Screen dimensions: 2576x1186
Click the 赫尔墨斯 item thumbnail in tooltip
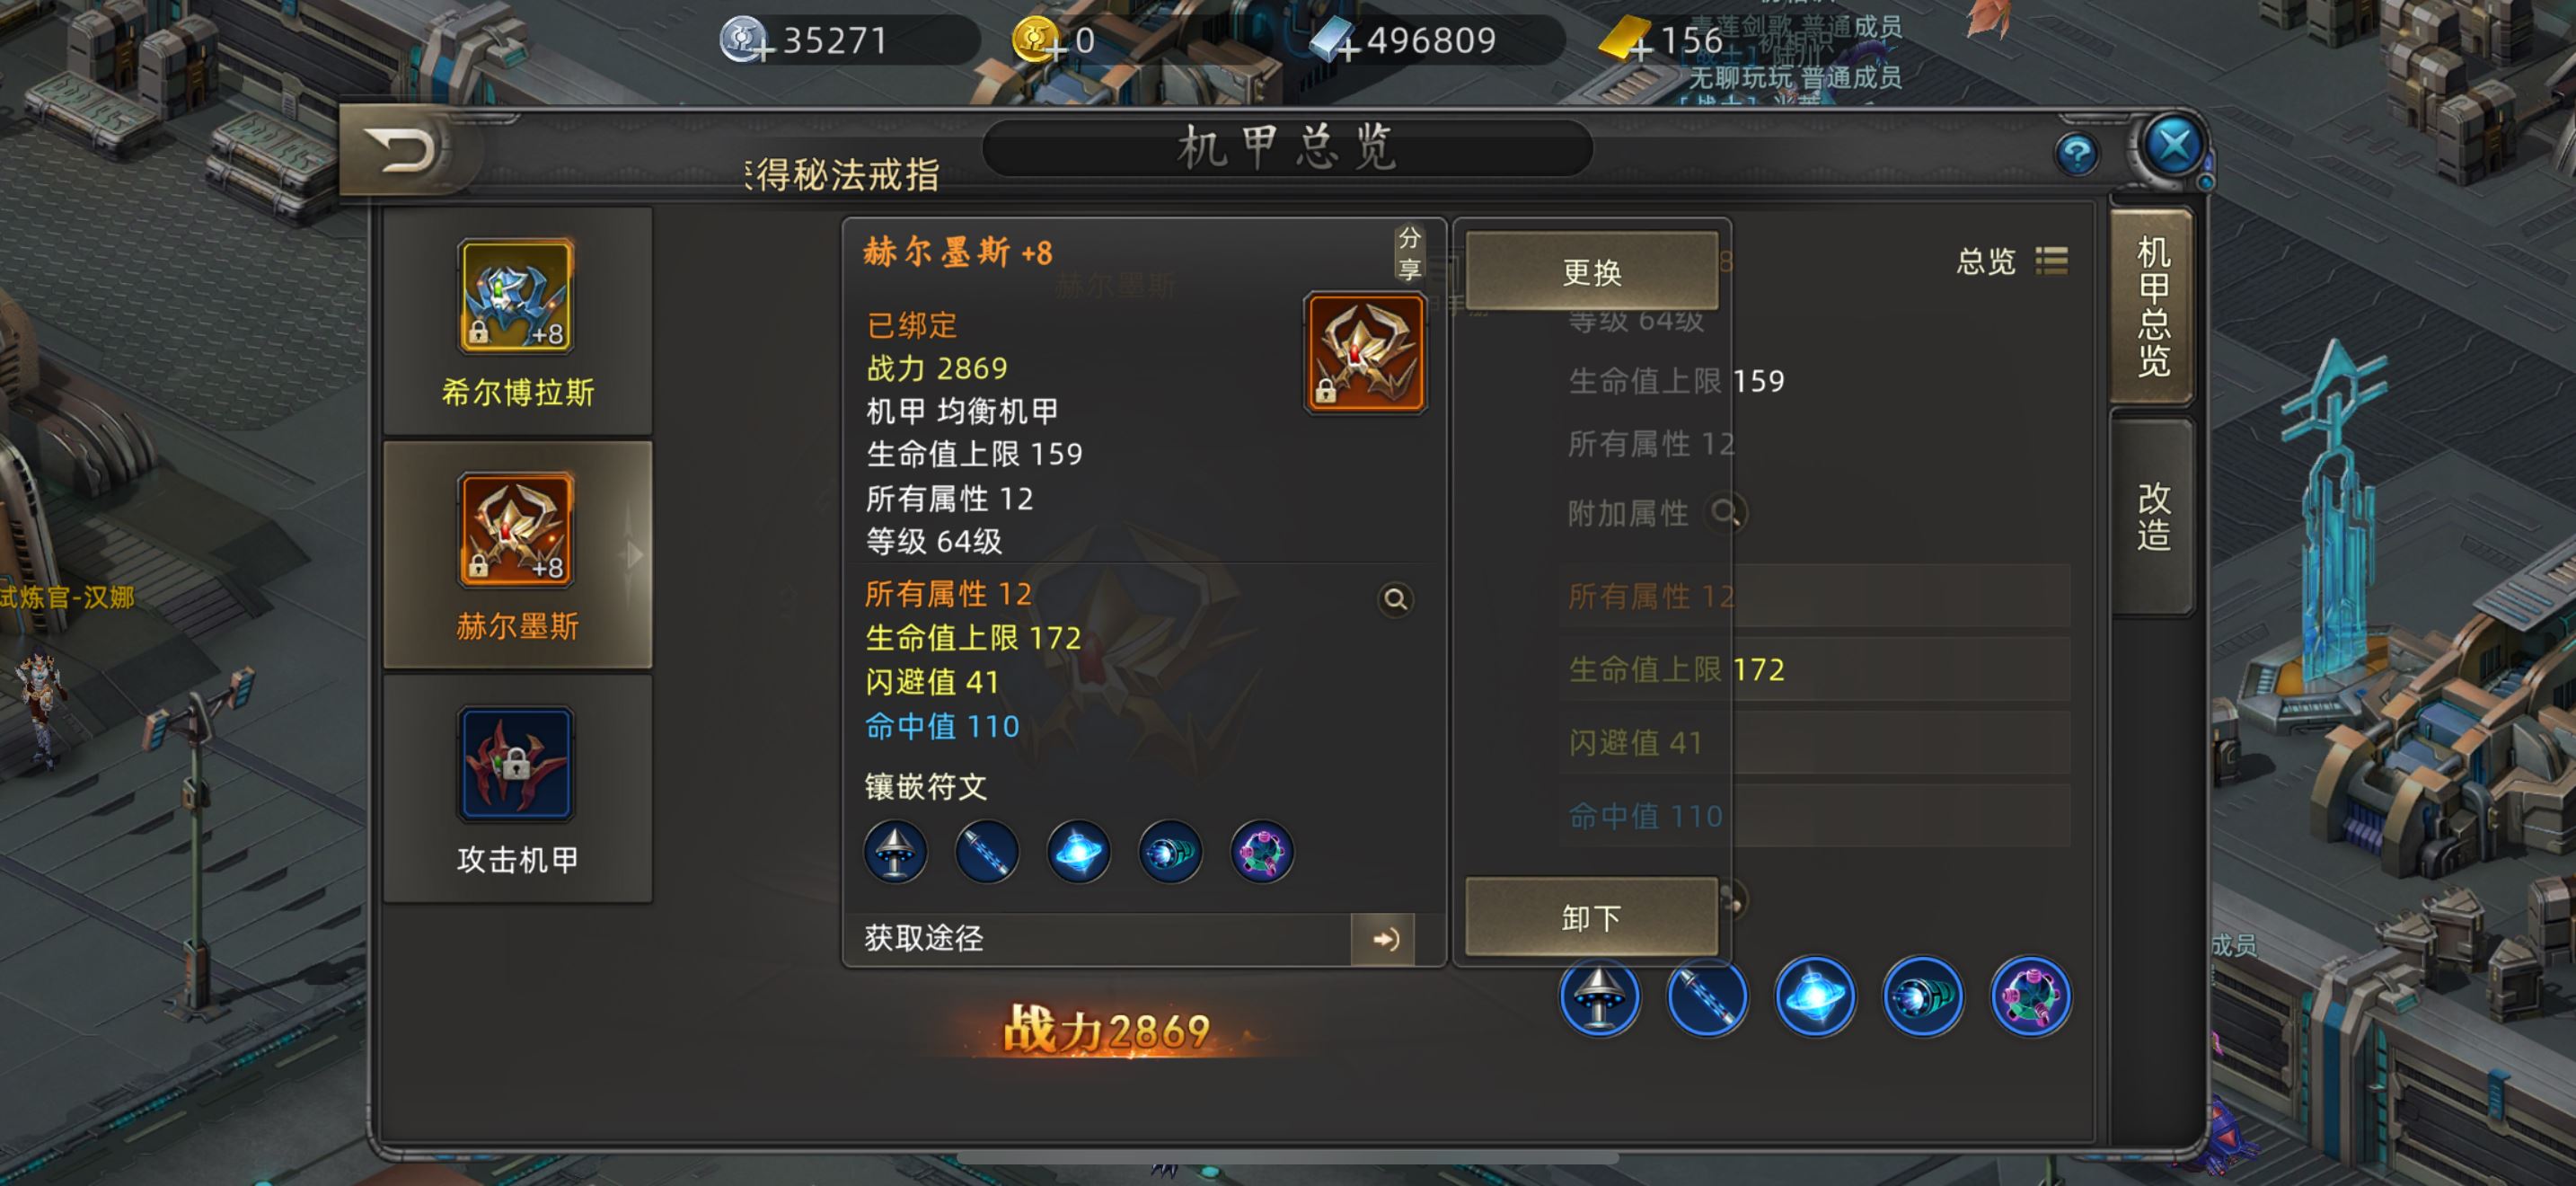tap(1365, 353)
